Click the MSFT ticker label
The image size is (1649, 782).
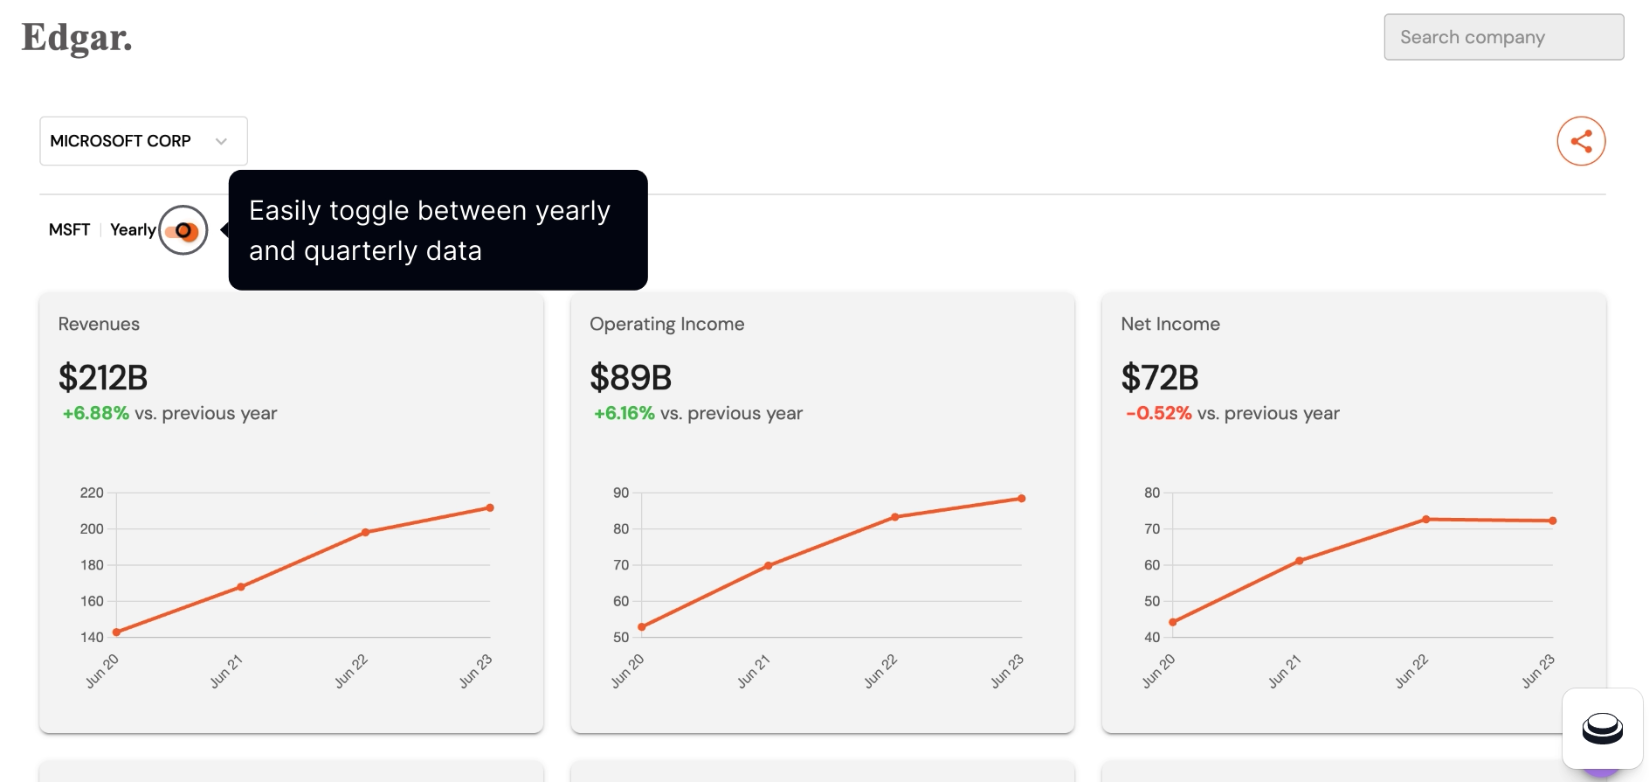click(69, 230)
